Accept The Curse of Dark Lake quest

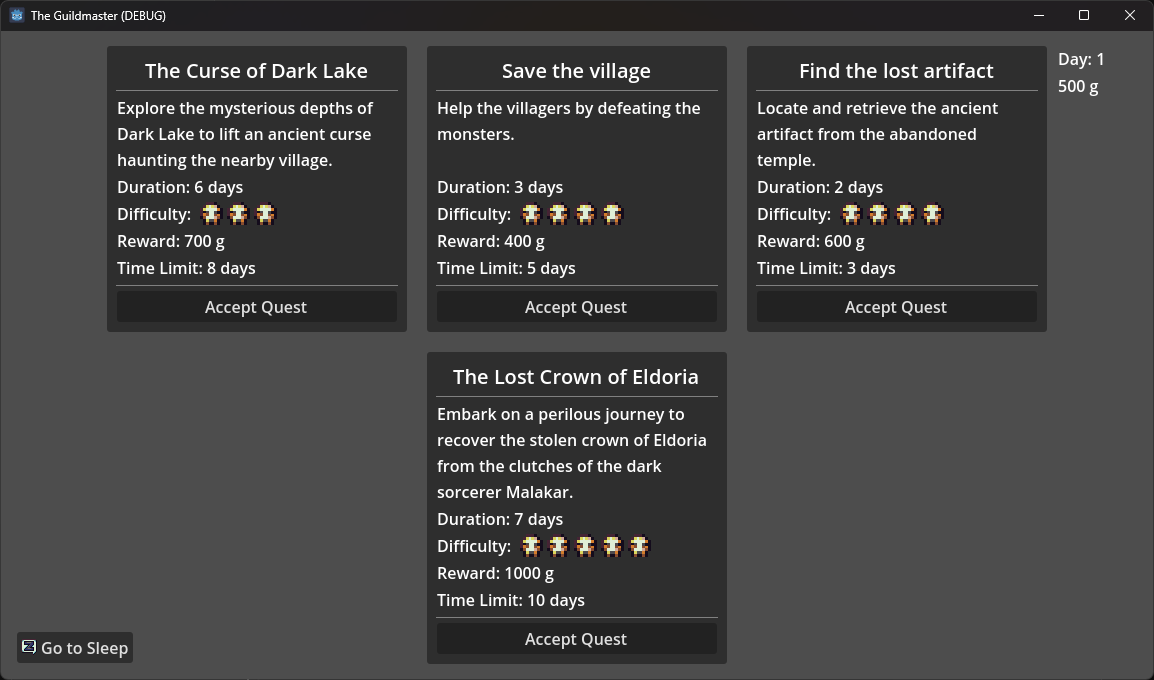(256, 307)
